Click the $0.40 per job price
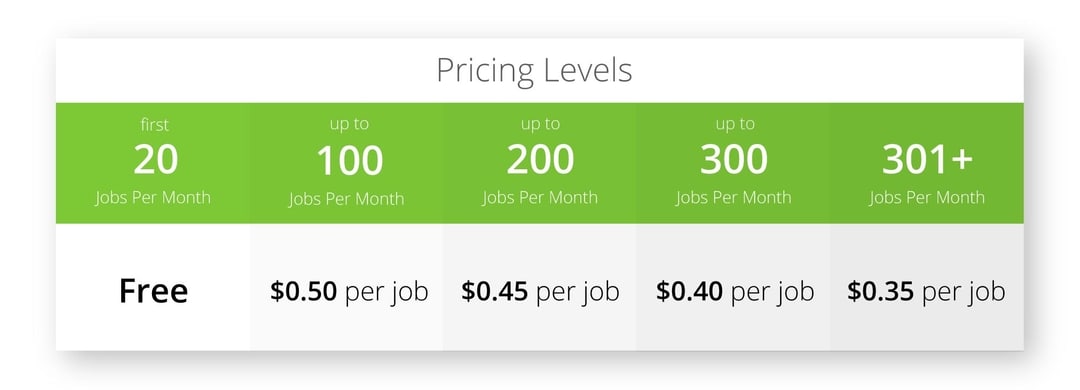This screenshot has width=1080, height=390. click(734, 292)
